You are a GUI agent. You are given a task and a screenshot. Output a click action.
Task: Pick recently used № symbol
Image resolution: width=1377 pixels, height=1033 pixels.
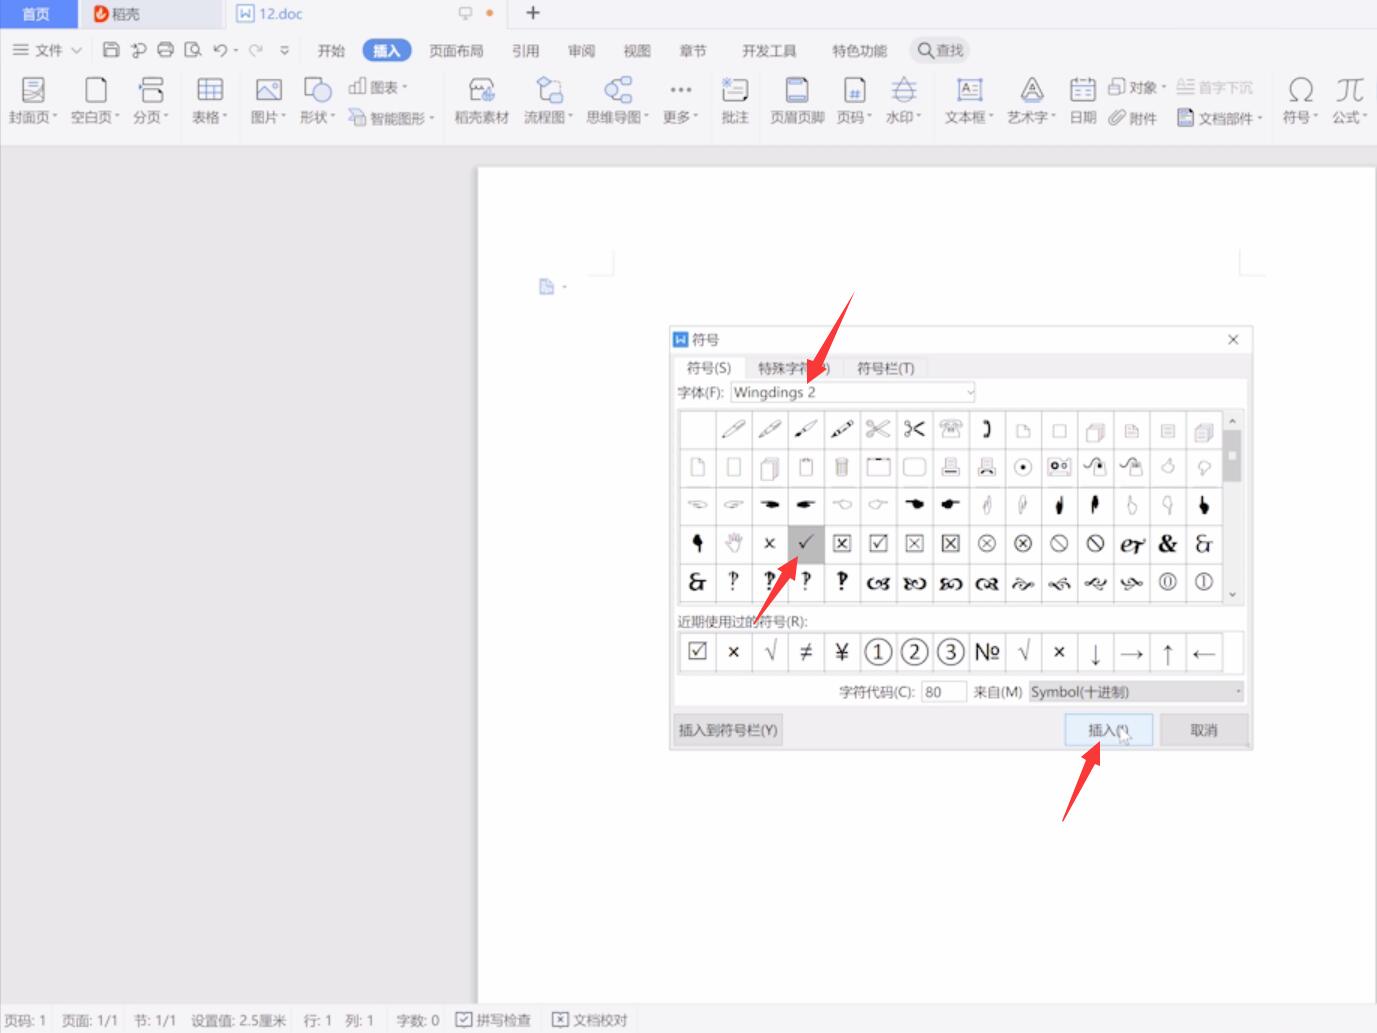pos(987,652)
